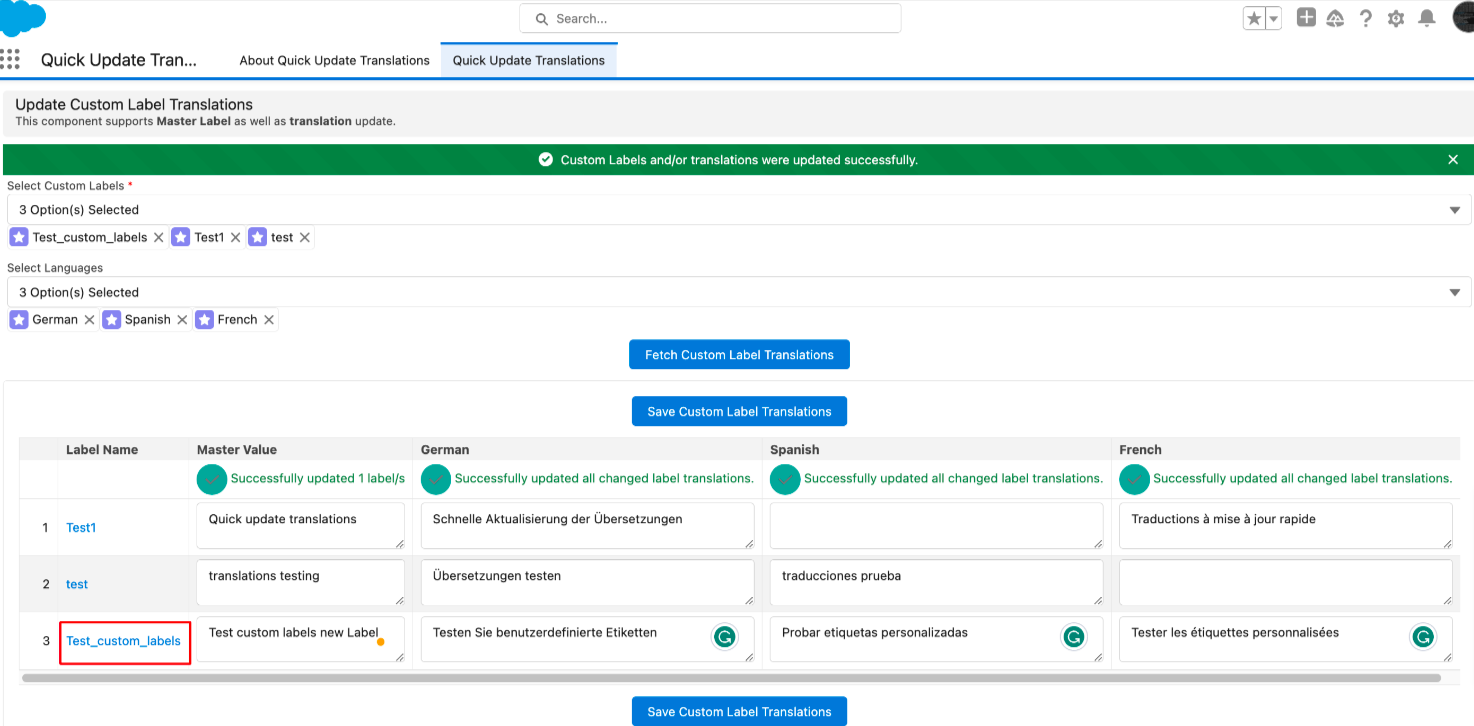Open global actions plus icon
Image resolution: width=1474 pixels, height=726 pixels.
coord(1306,17)
